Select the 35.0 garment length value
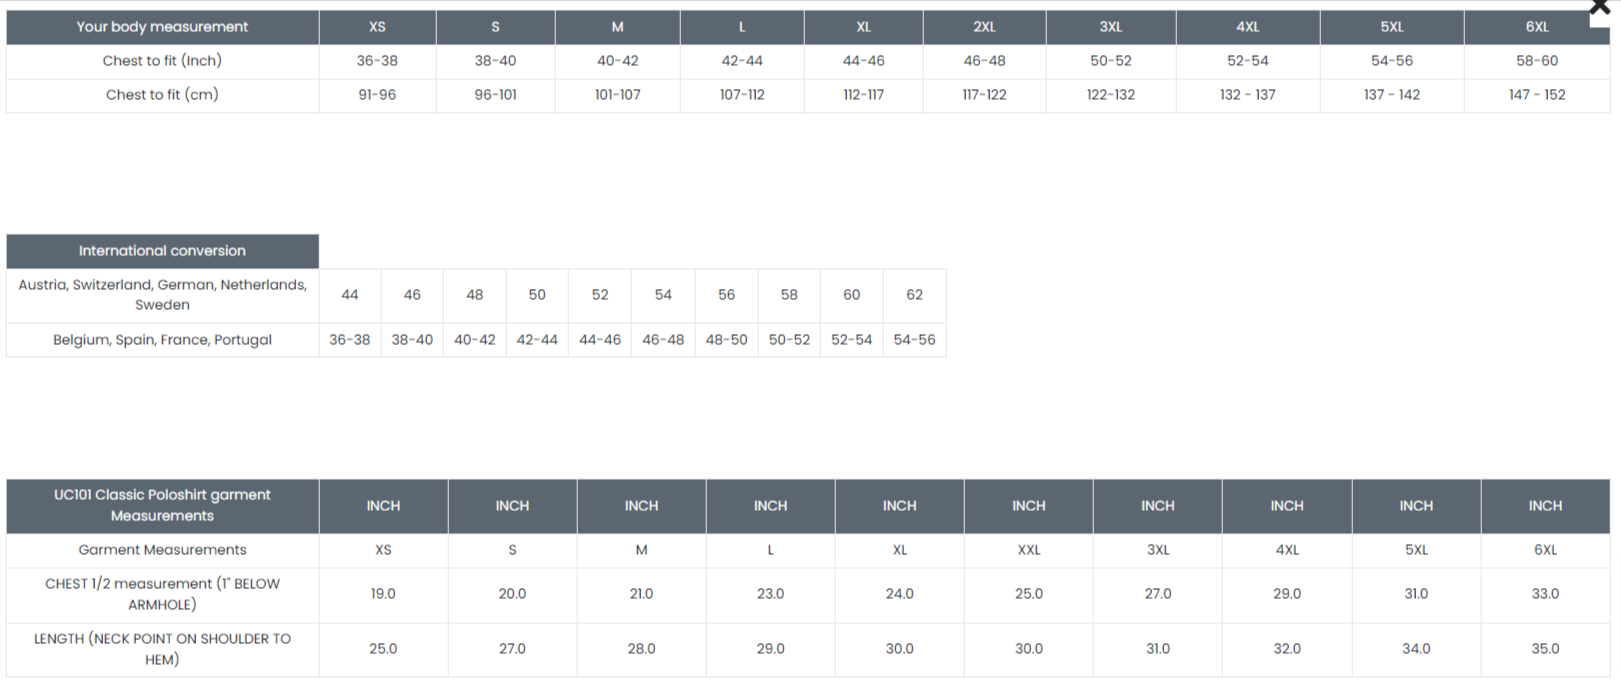The height and width of the screenshot is (691, 1621). pos(1544,649)
